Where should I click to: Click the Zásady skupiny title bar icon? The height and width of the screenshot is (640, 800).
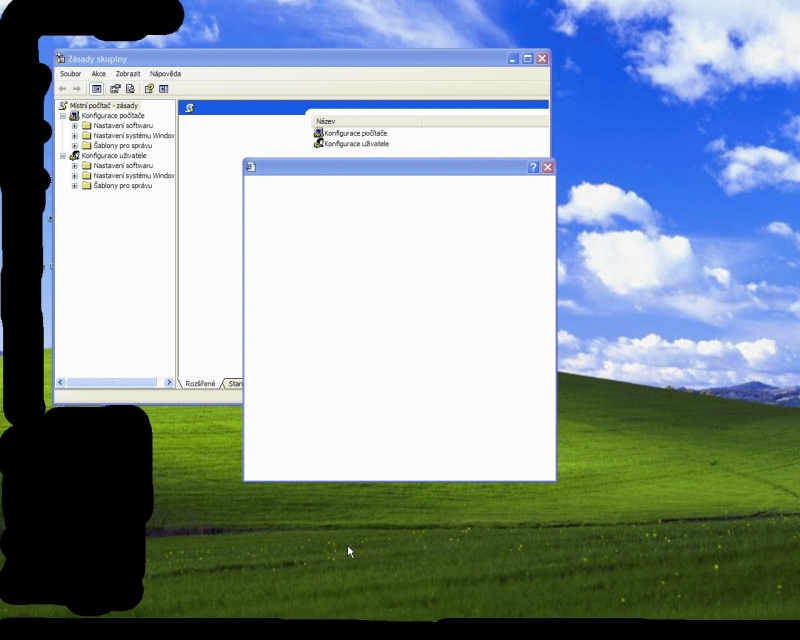[x=61, y=59]
